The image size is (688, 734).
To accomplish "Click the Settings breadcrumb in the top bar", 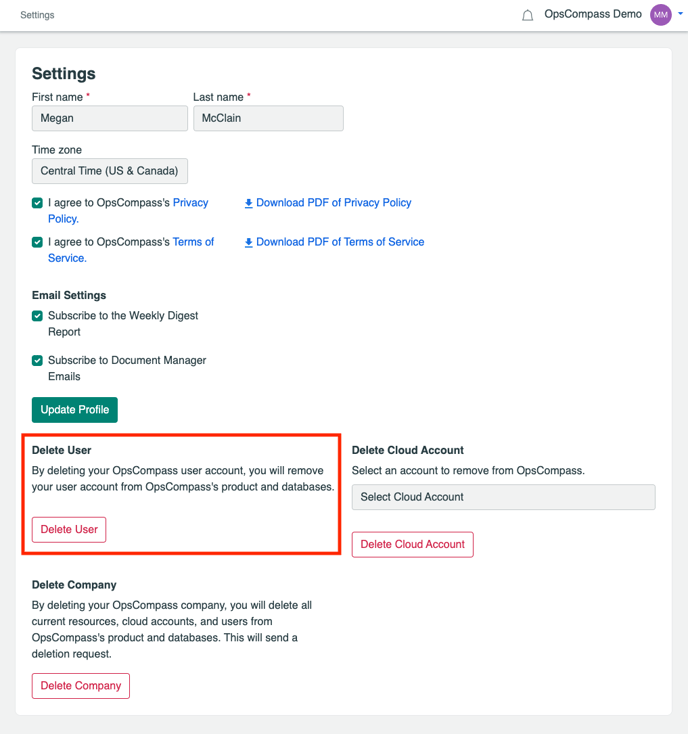I will pos(37,15).
